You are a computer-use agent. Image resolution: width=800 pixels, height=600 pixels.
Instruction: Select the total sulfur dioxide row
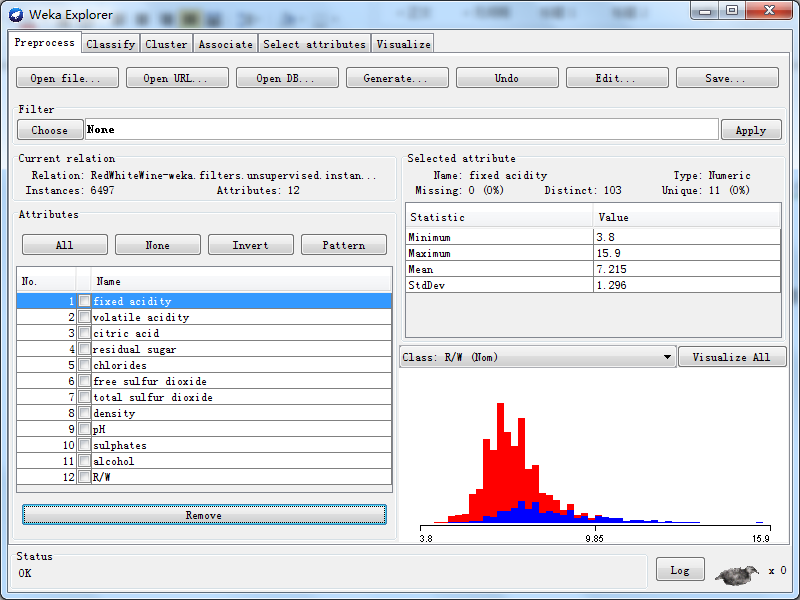(x=204, y=397)
